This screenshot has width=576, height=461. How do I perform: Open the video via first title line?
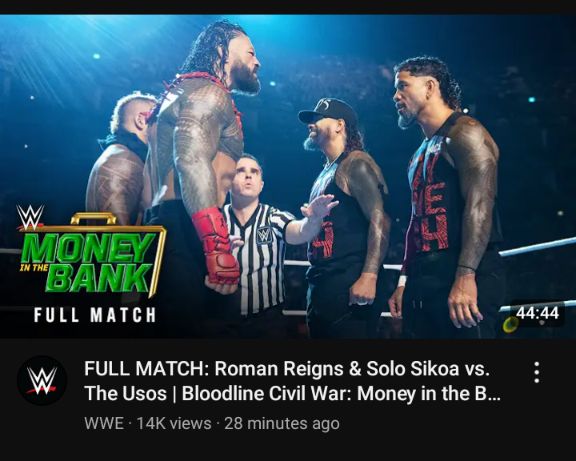coord(287,369)
